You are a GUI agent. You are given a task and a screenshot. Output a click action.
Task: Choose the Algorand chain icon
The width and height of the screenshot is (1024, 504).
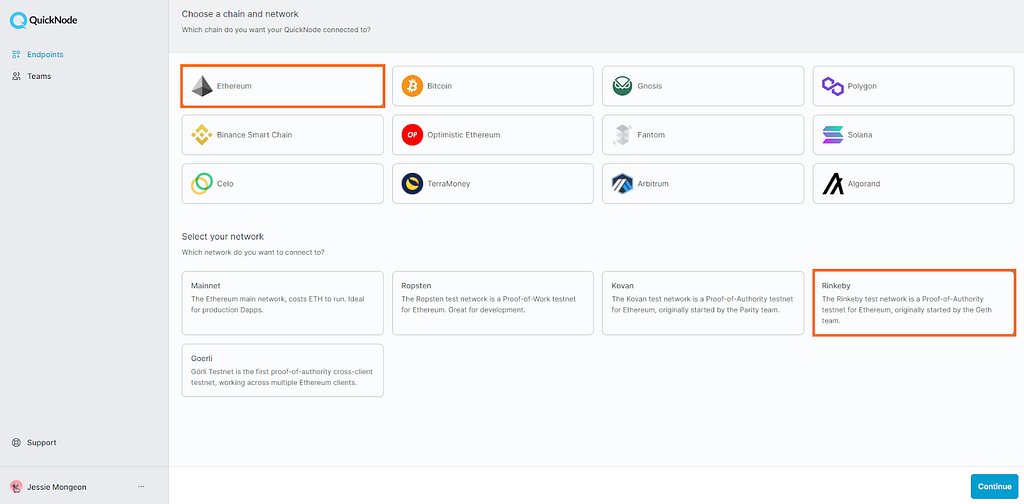point(833,184)
